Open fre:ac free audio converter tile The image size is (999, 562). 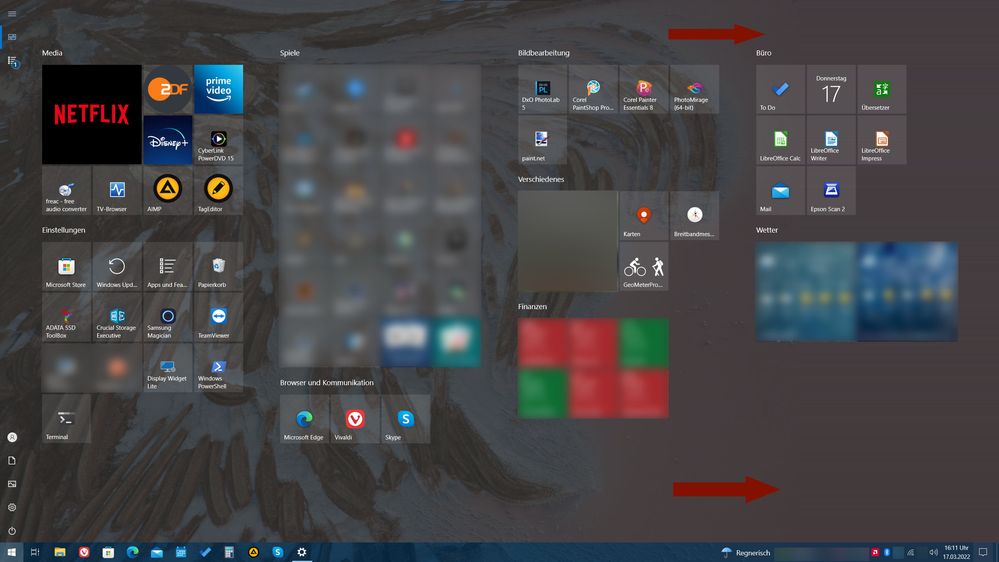tap(66, 191)
